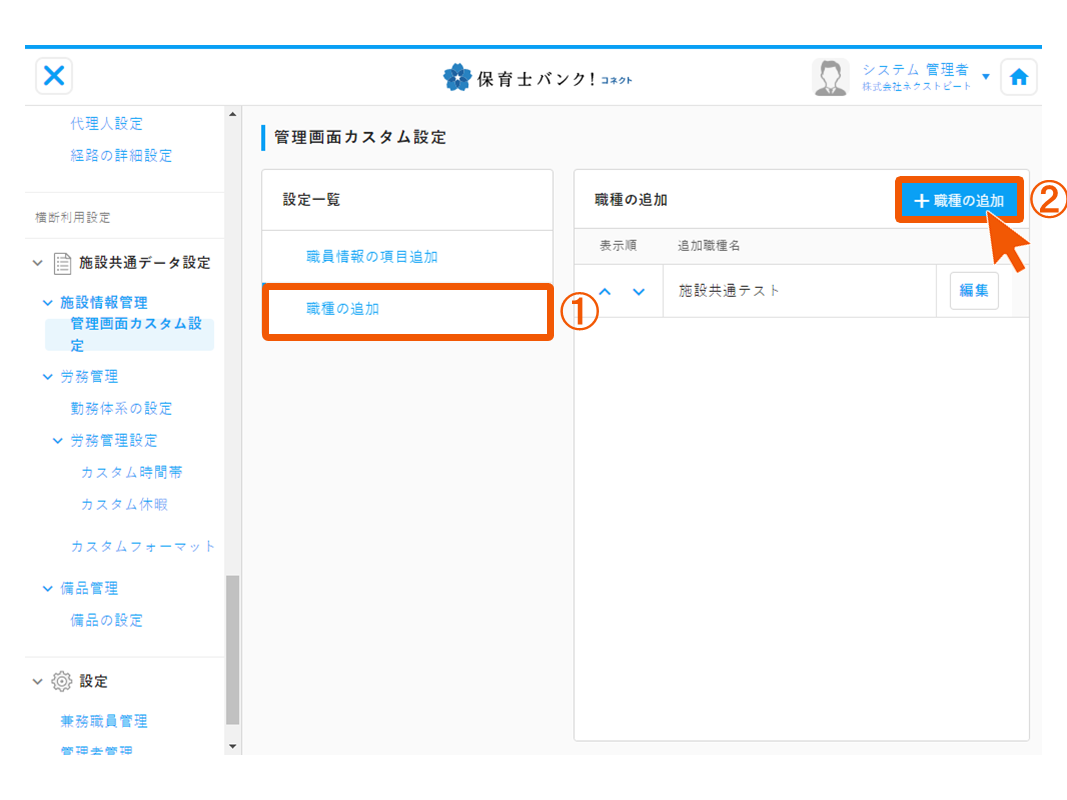The image size is (1067, 800).
Task: Move 施設共通テスト up with up arrow
Action: pos(604,292)
